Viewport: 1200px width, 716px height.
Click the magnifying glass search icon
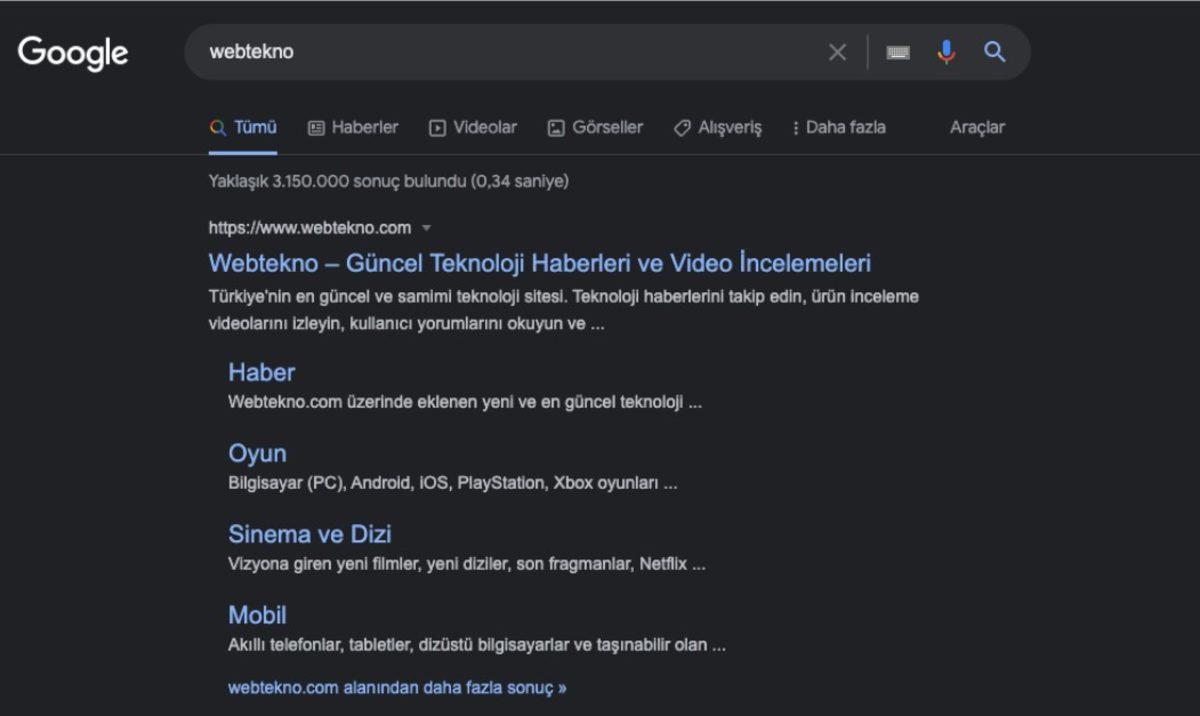[x=994, y=52]
